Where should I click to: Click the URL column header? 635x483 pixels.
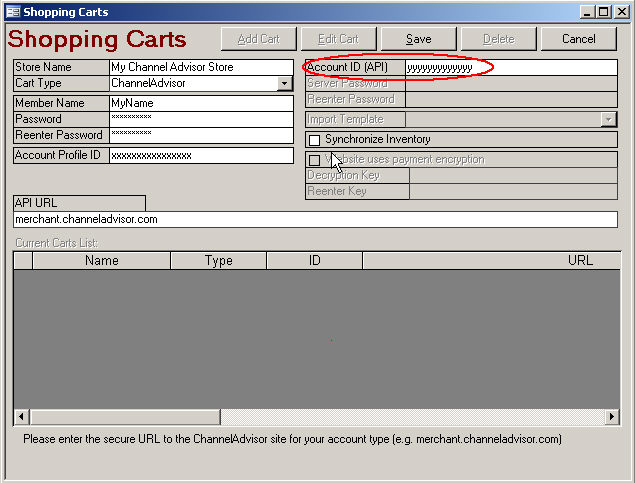492,260
